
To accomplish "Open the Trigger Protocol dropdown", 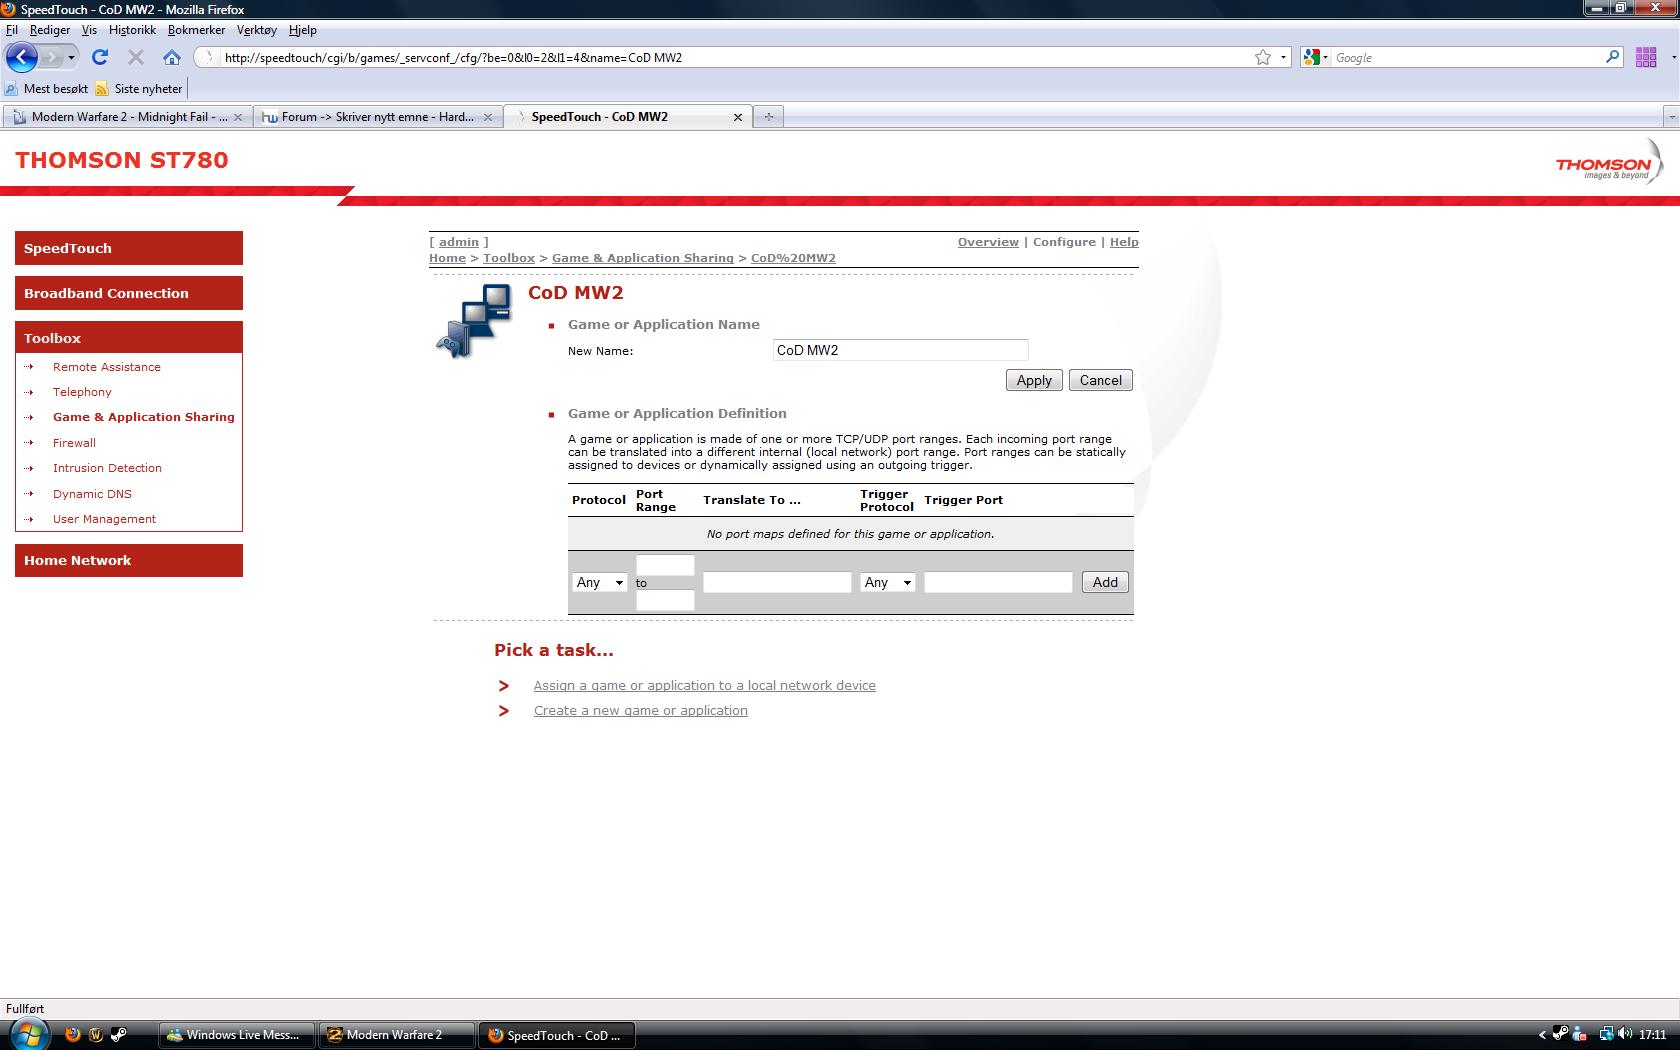I will point(888,582).
